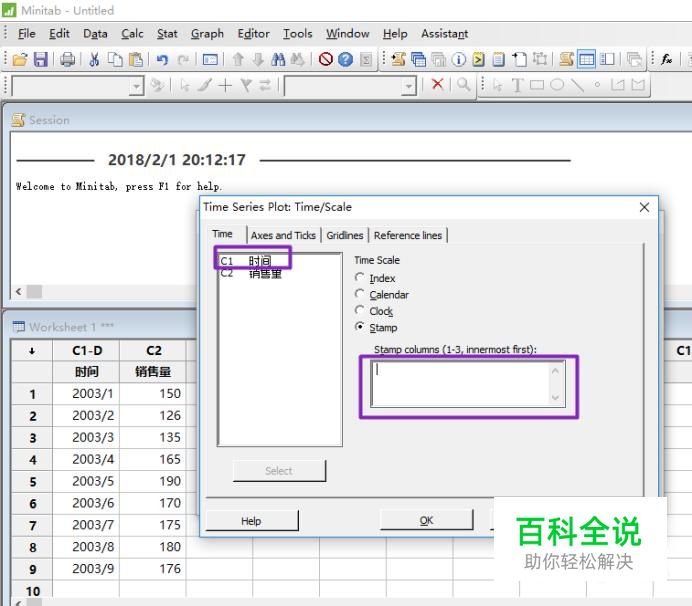Image resolution: width=692 pixels, height=606 pixels.
Task: Click the Print icon in toolbar
Action: (68, 59)
